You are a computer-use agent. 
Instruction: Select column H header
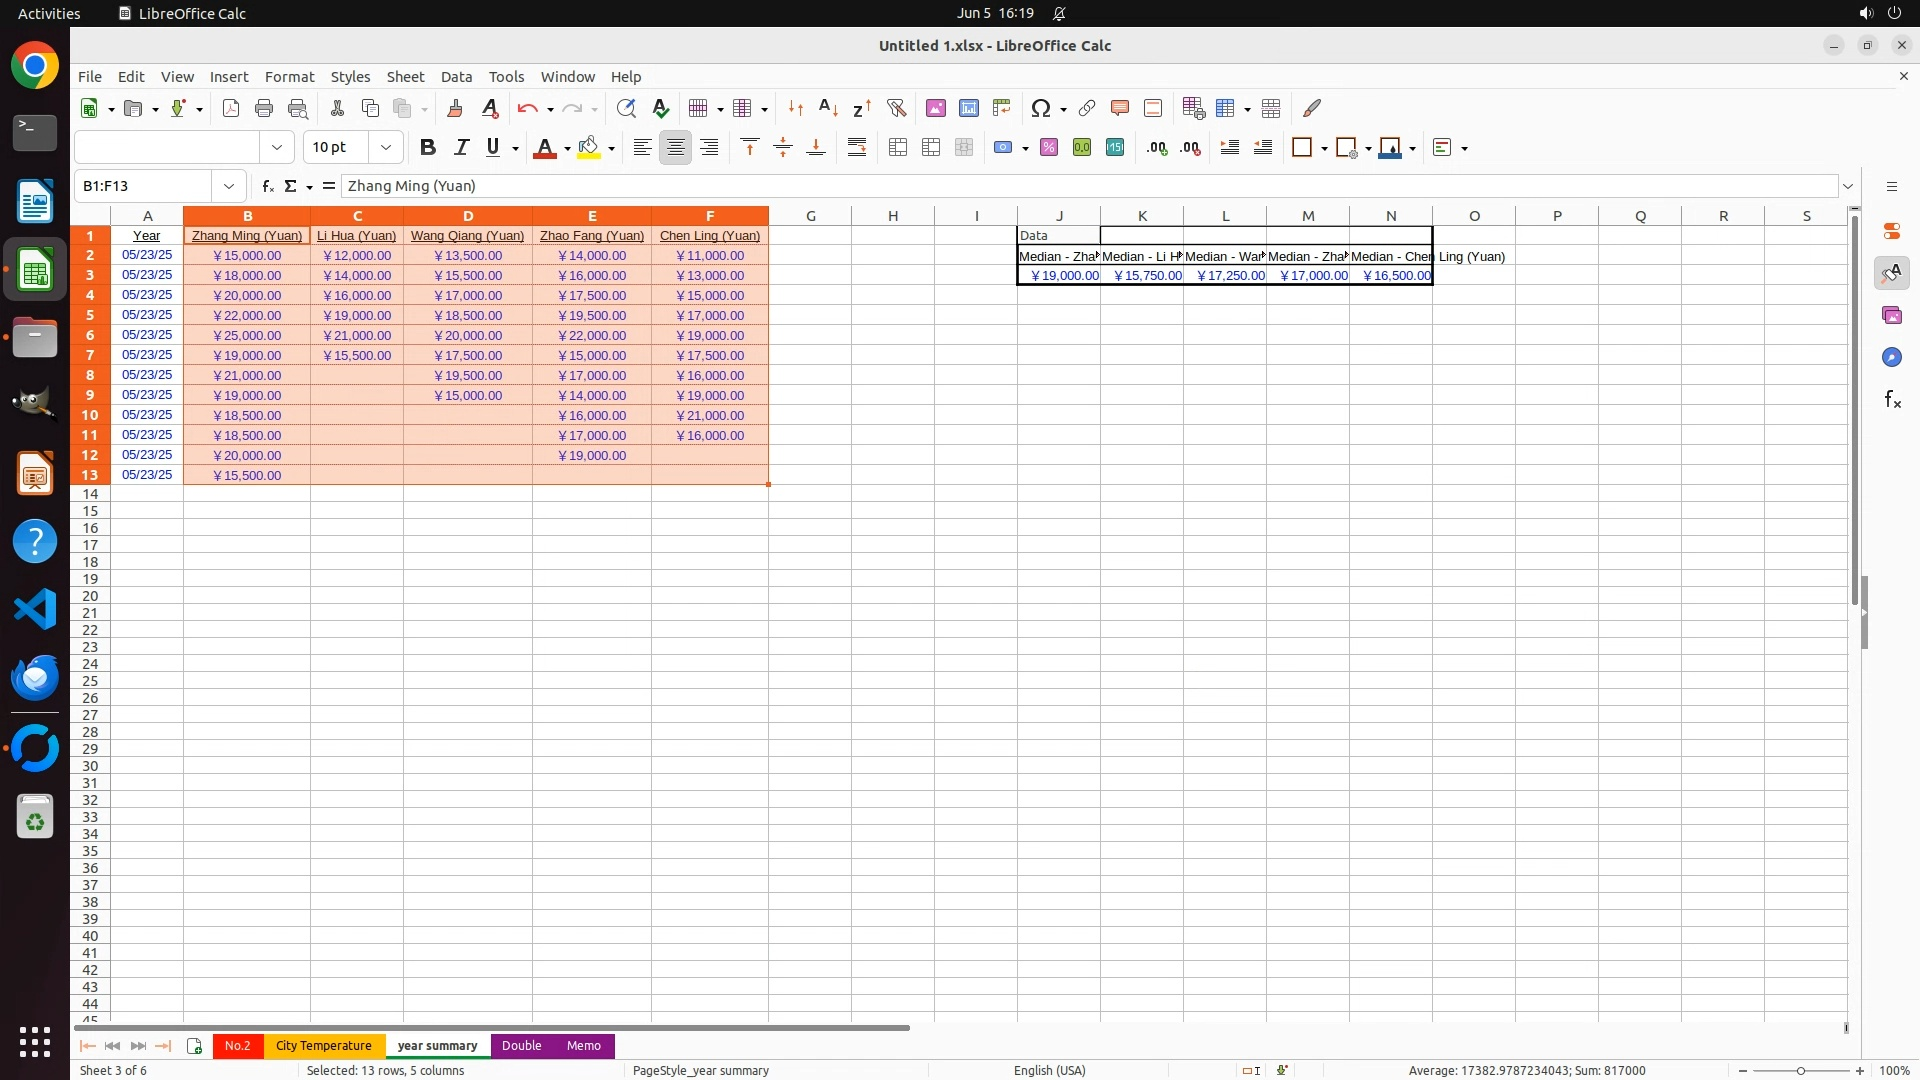coord(892,216)
